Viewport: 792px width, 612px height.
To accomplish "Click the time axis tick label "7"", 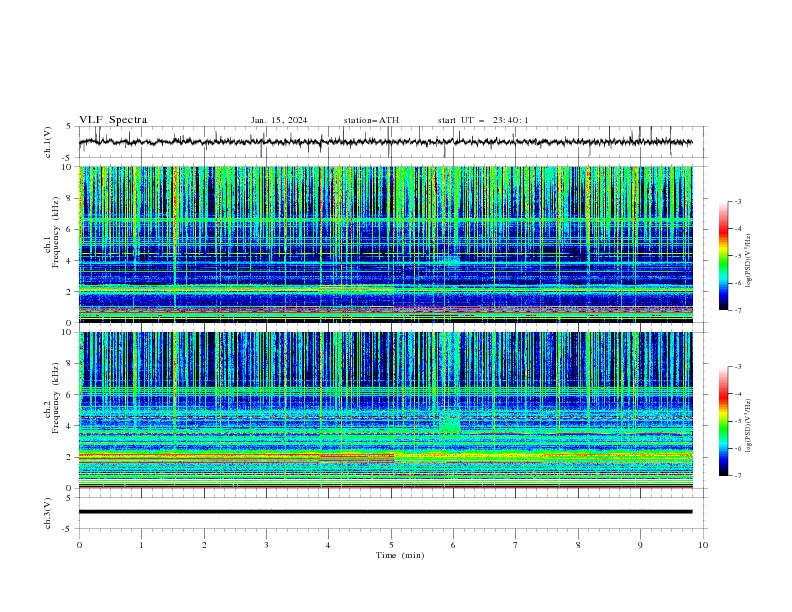I will point(516,545).
